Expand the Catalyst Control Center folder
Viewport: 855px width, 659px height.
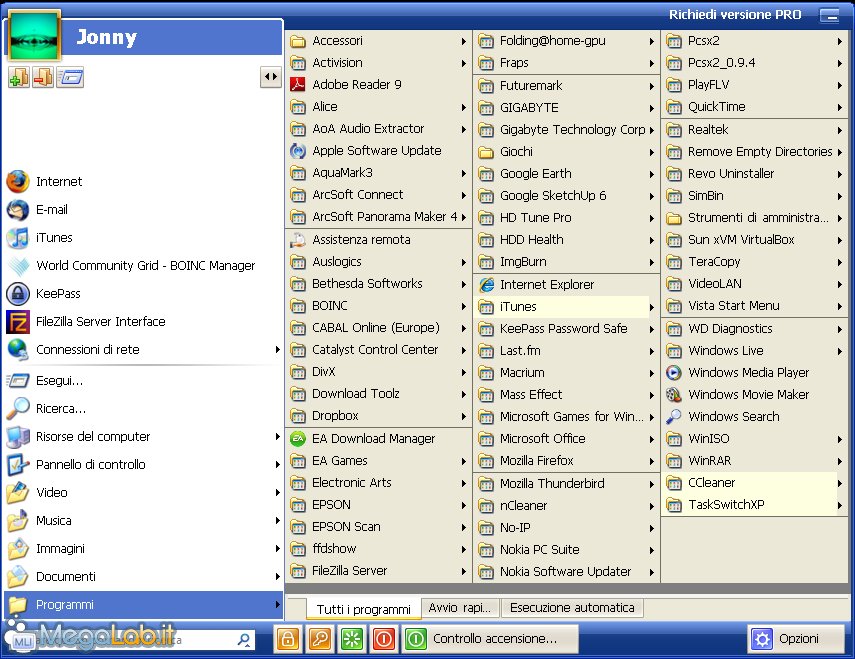coord(378,350)
